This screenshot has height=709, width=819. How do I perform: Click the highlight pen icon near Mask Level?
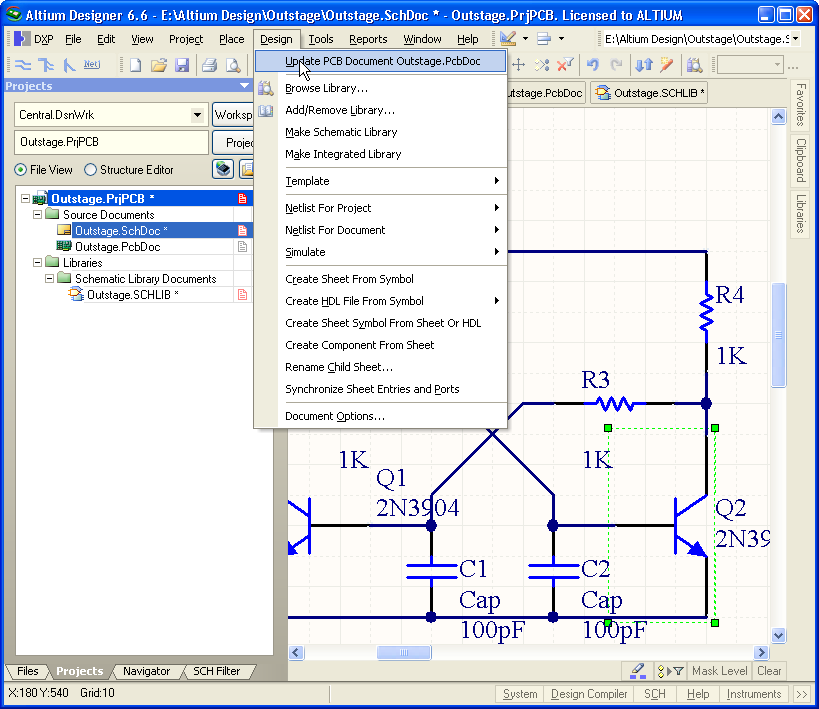pos(637,671)
